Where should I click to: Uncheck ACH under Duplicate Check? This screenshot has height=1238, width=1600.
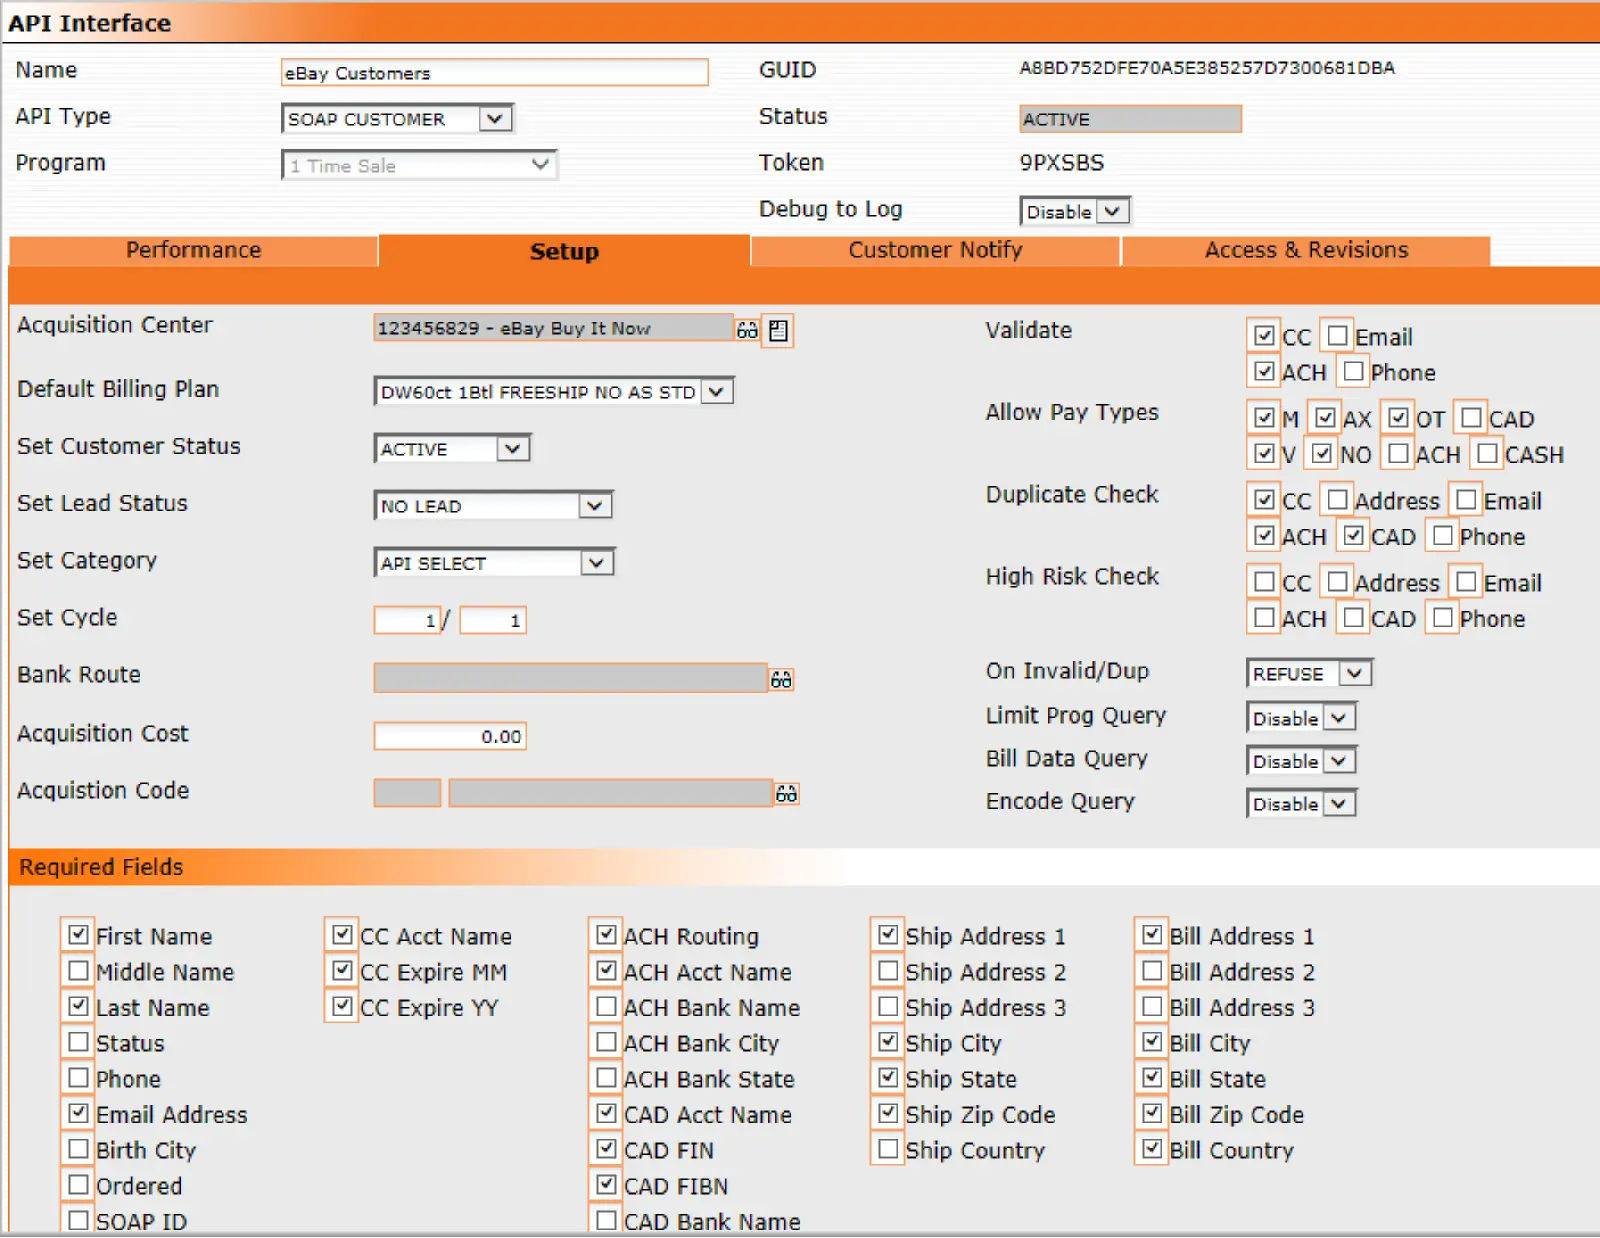1263,536
